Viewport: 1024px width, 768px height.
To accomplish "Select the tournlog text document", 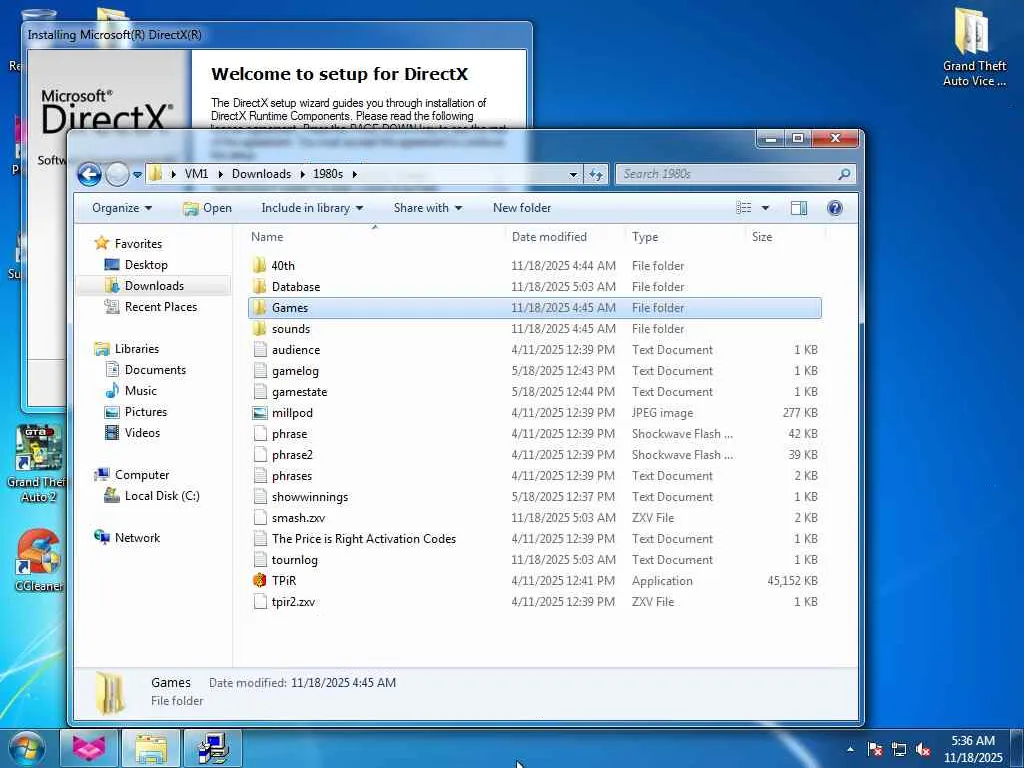I will point(534,560).
